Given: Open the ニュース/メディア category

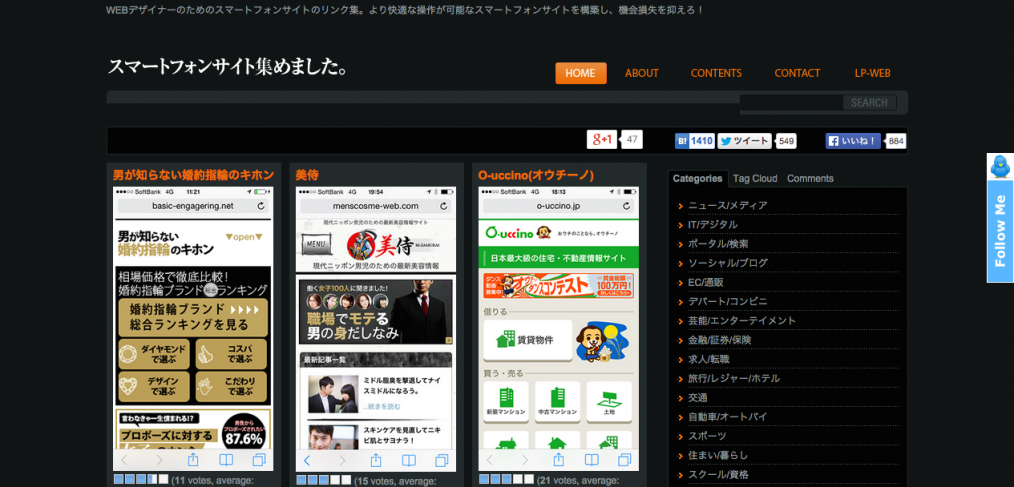Looking at the screenshot, I should [728, 206].
